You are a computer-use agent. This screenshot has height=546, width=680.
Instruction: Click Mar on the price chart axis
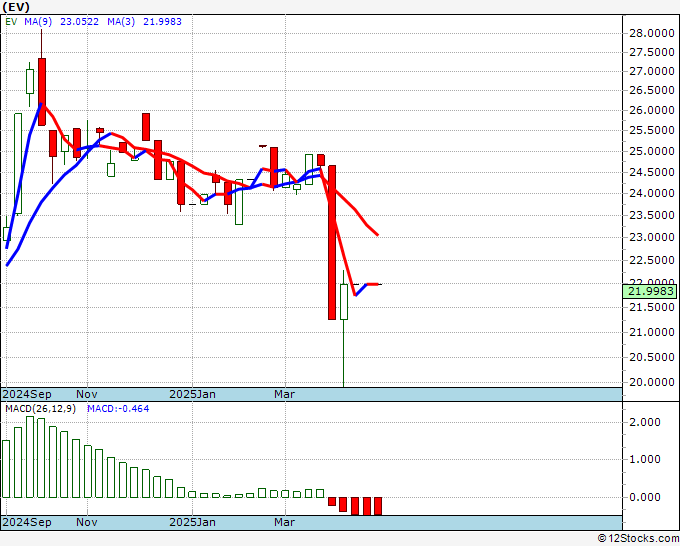point(284,395)
